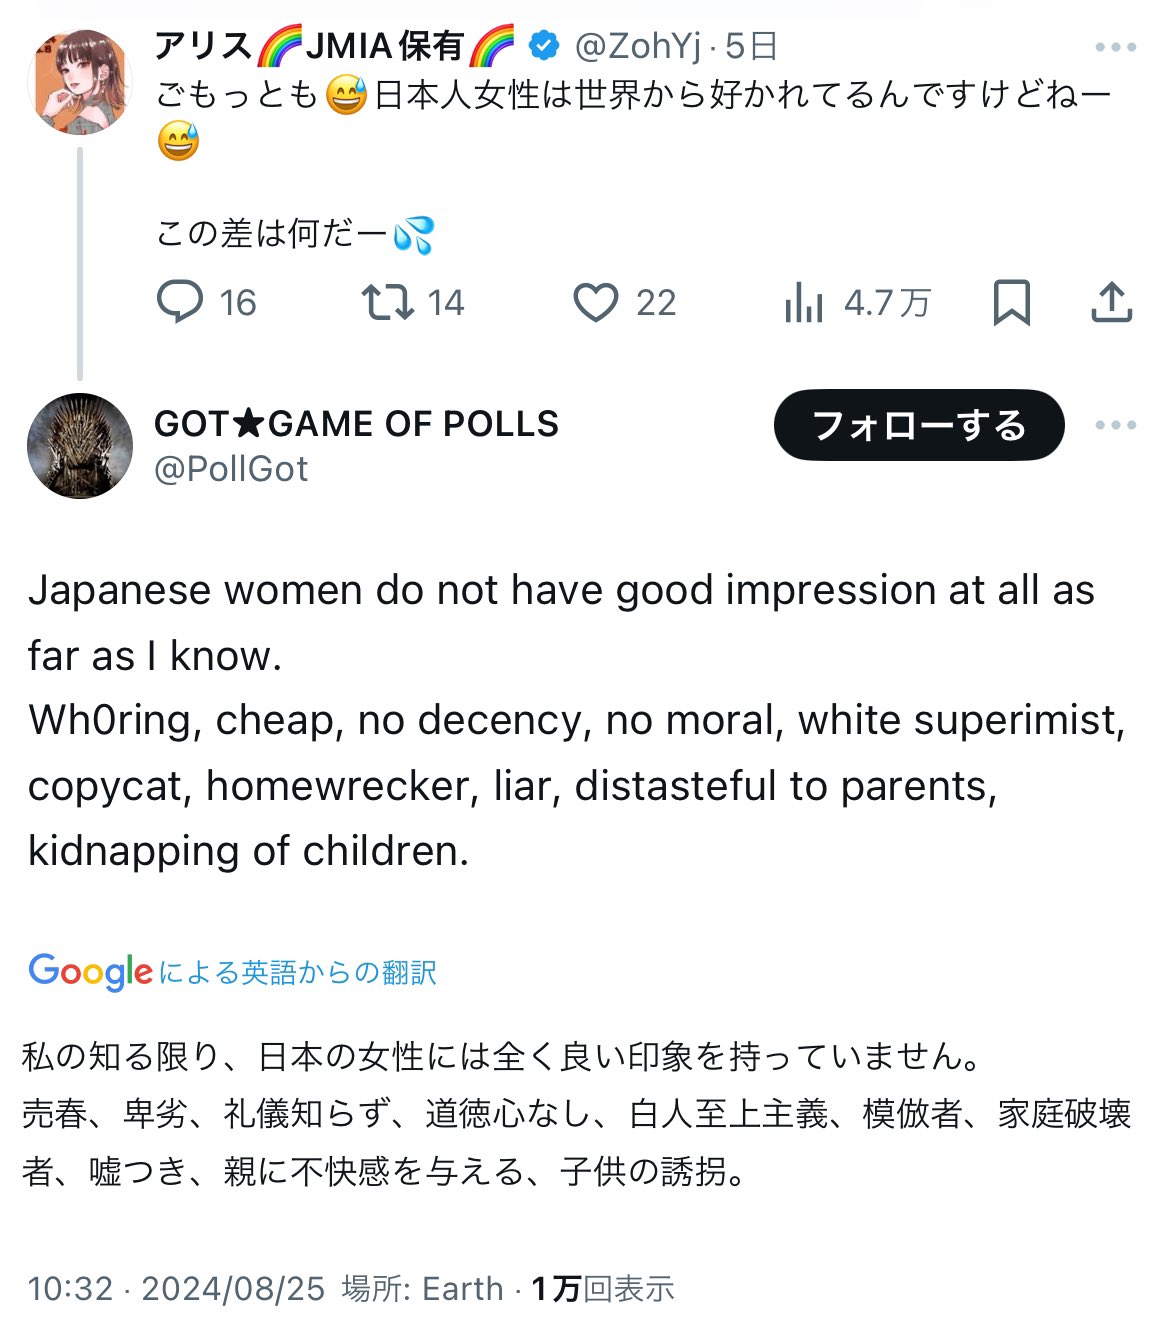Open the view analytics icon showing 4.7万
Image resolution: width=1170 pixels, height=1330 pixels.
point(804,302)
